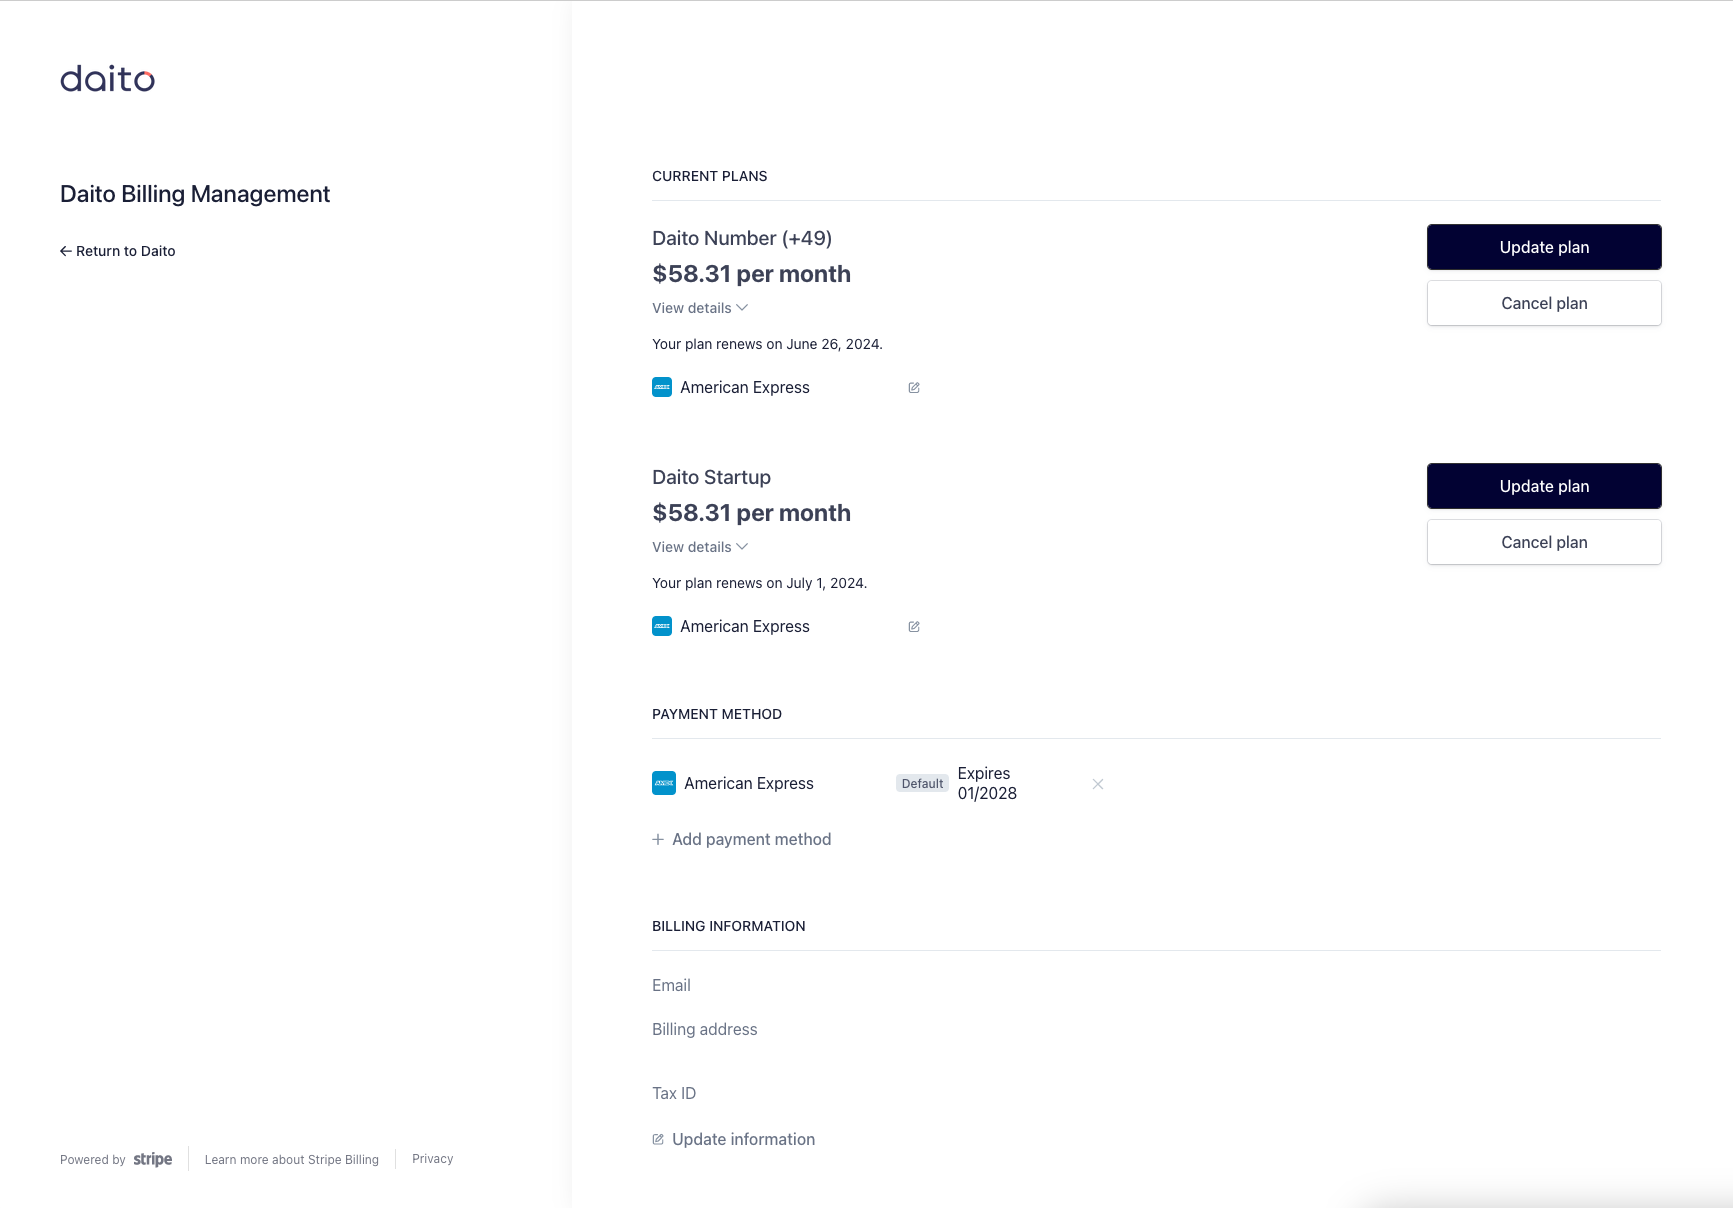Update the Daito Startup plan
This screenshot has height=1208, width=1733.
[1544, 486]
